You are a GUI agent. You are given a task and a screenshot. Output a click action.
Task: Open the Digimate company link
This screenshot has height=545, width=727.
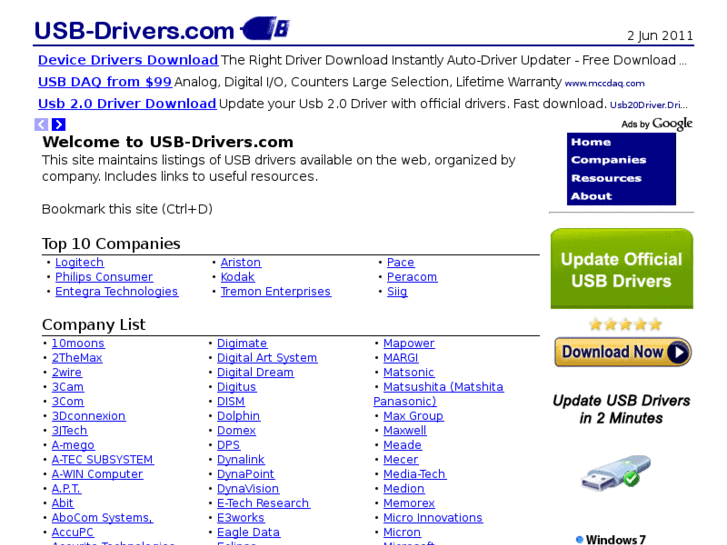point(242,343)
